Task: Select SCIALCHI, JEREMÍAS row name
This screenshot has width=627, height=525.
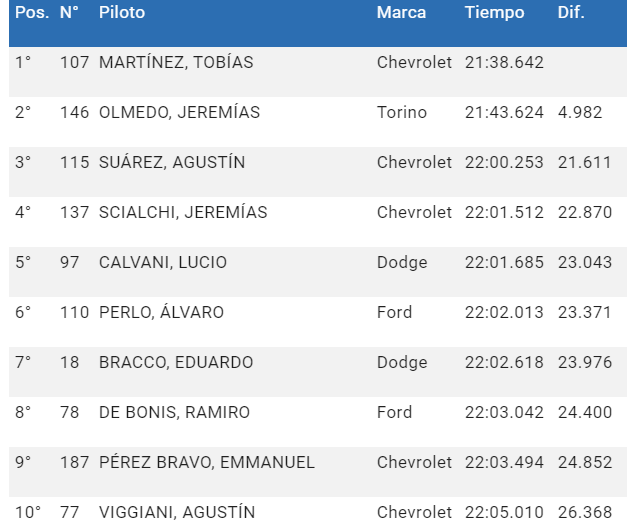Action: pyautogui.click(x=183, y=212)
